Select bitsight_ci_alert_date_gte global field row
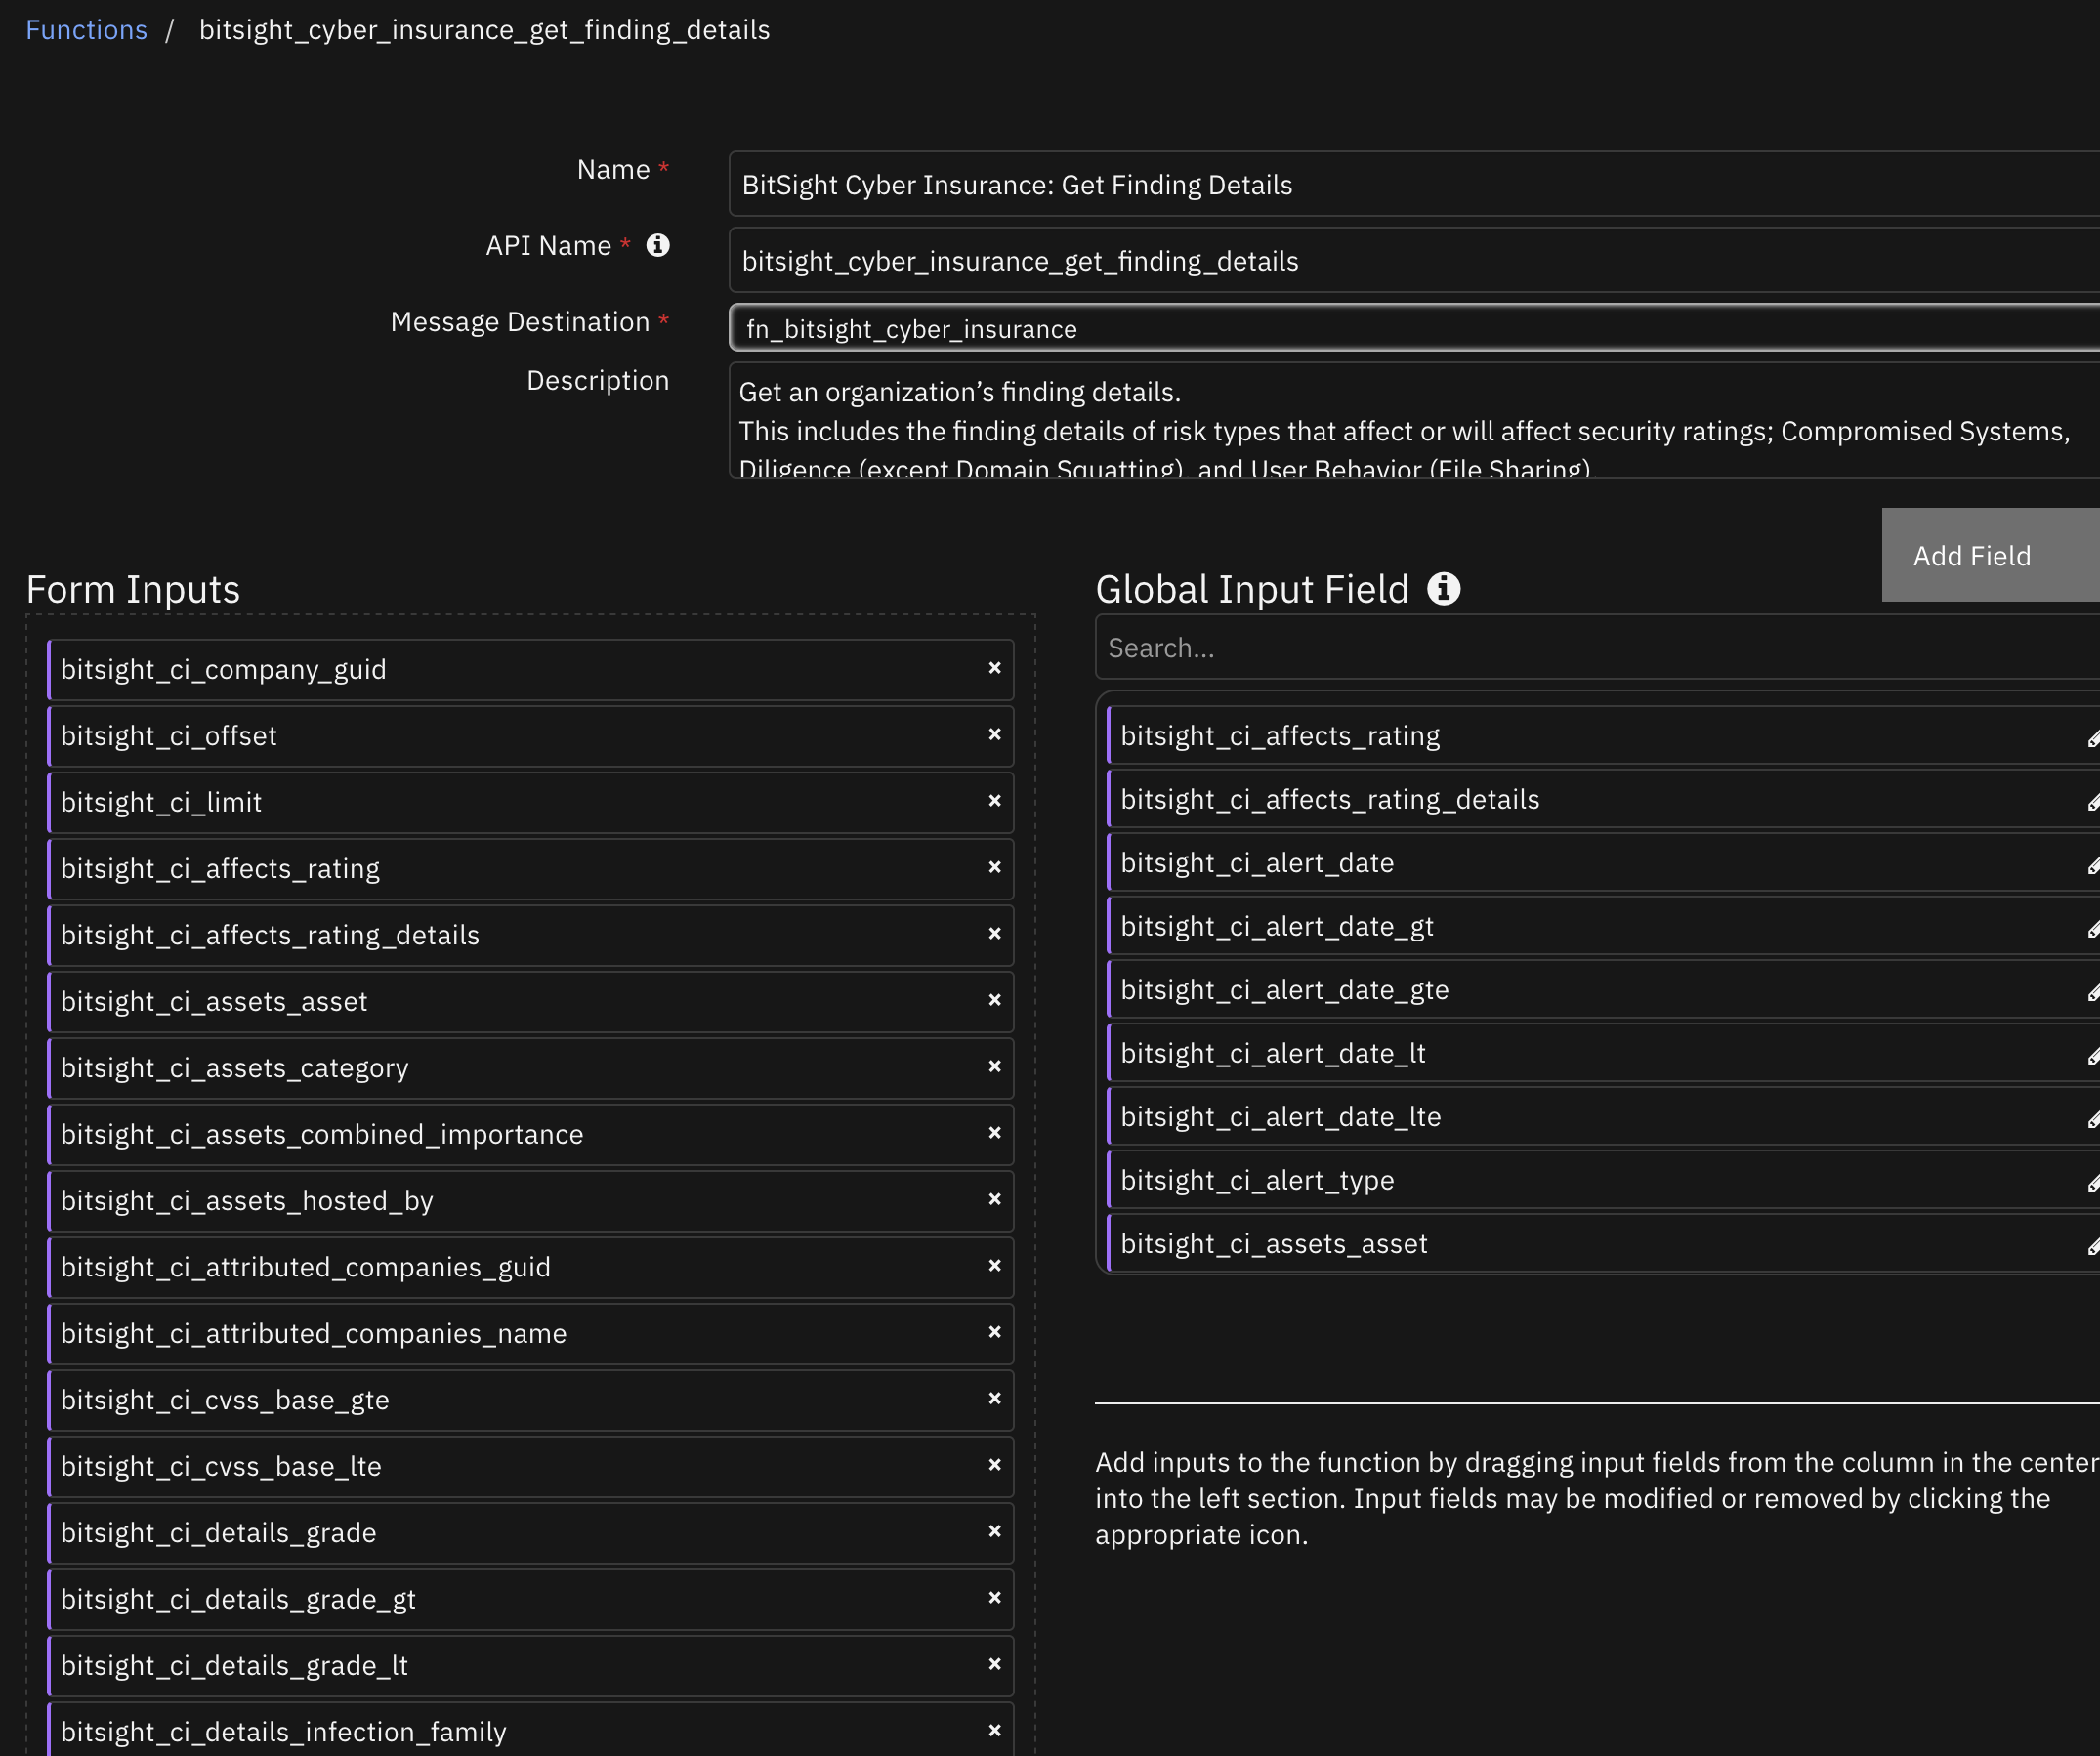Viewport: 2100px width, 1756px height. 1603,990
